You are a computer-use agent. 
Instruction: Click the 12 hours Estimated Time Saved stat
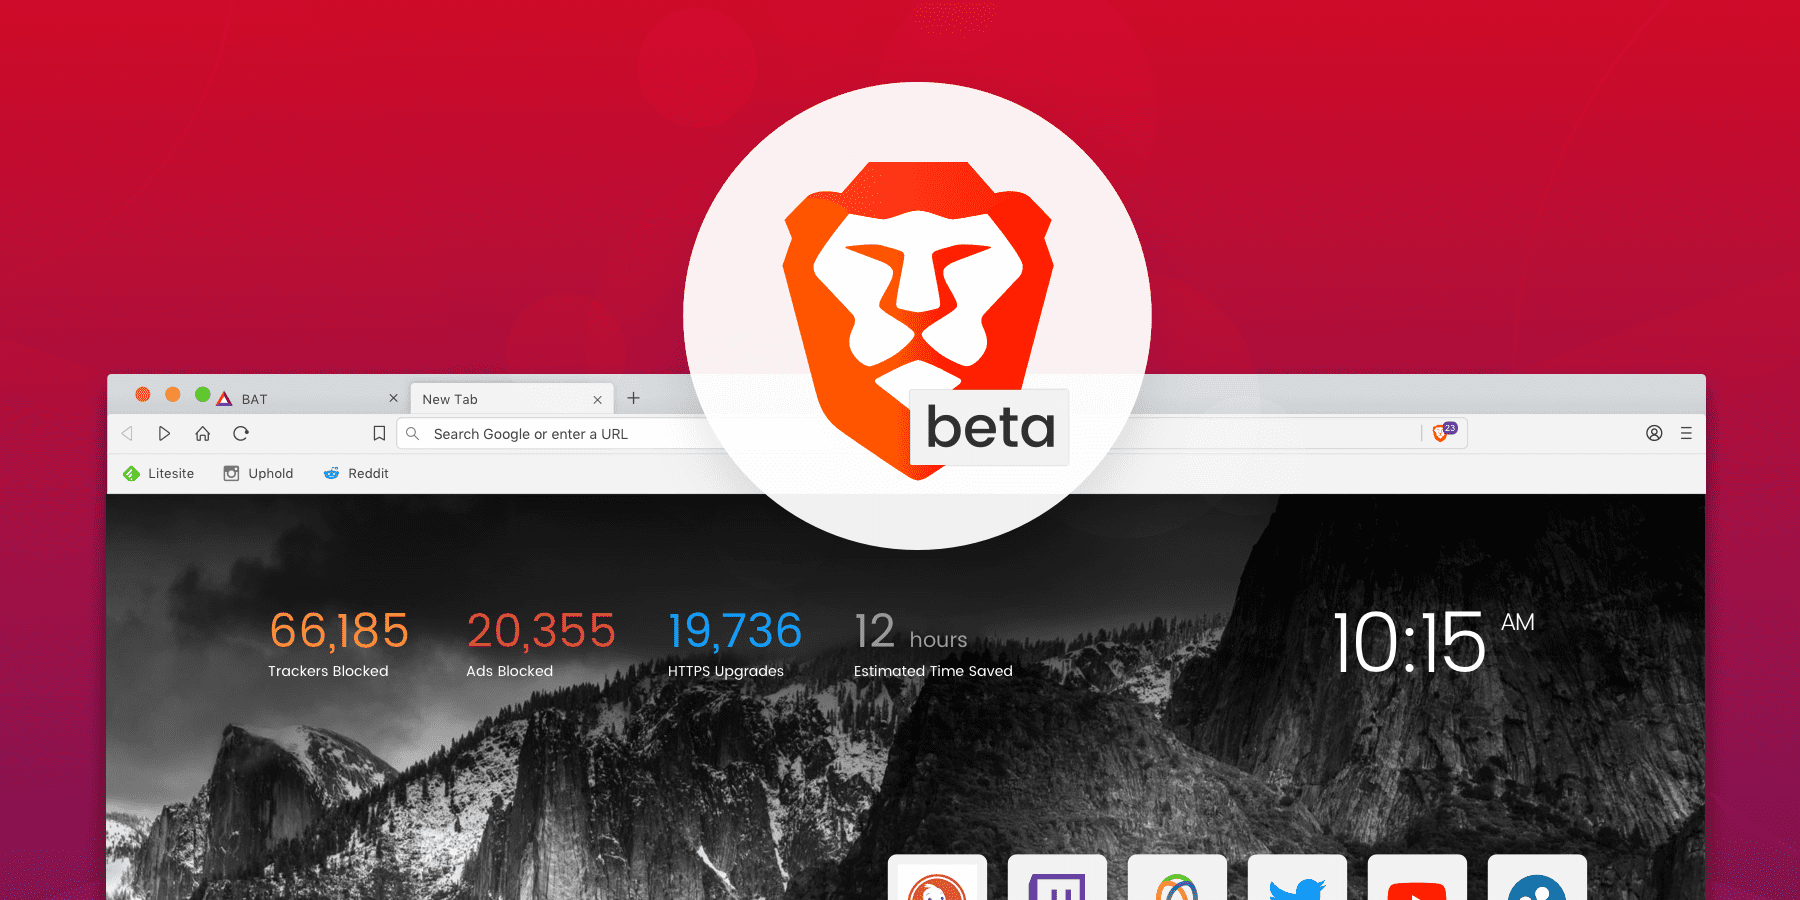click(933, 644)
